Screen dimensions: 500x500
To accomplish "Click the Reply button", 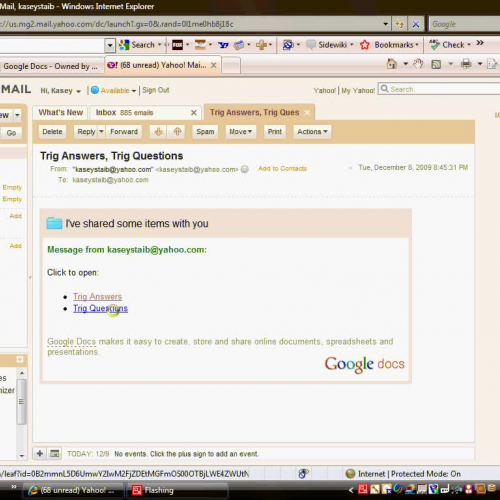I will pos(86,132).
